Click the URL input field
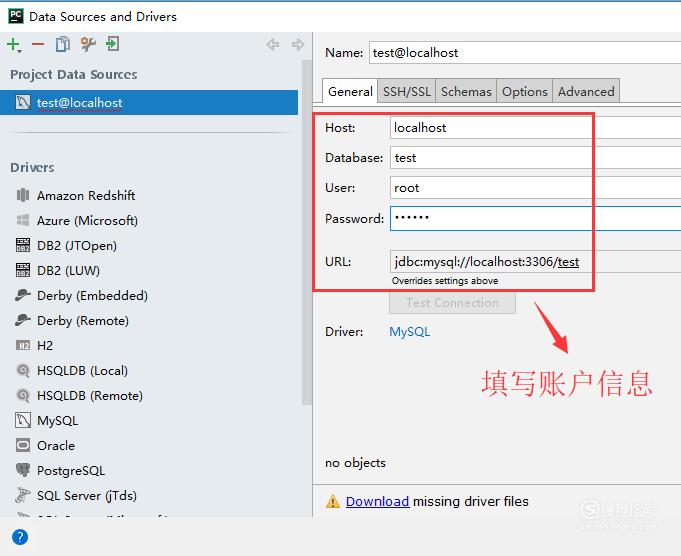Image resolution: width=681 pixels, height=556 pixels. (x=535, y=261)
